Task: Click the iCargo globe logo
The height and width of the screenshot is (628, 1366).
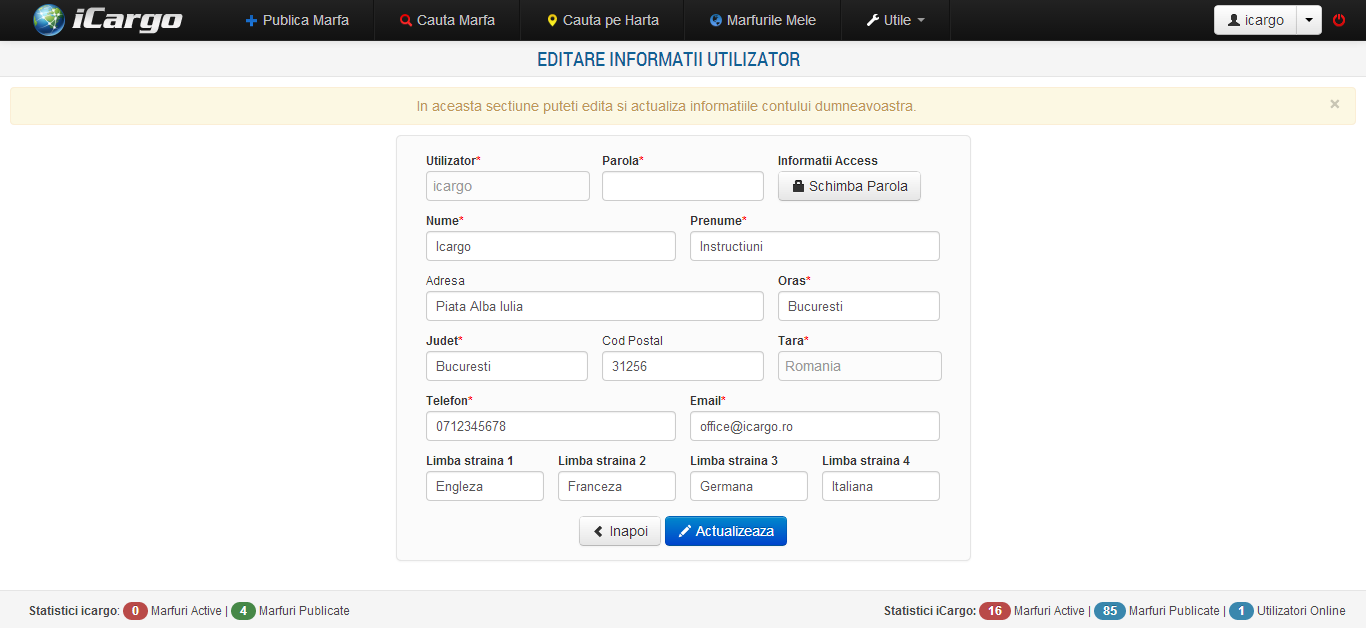Action: (50, 20)
